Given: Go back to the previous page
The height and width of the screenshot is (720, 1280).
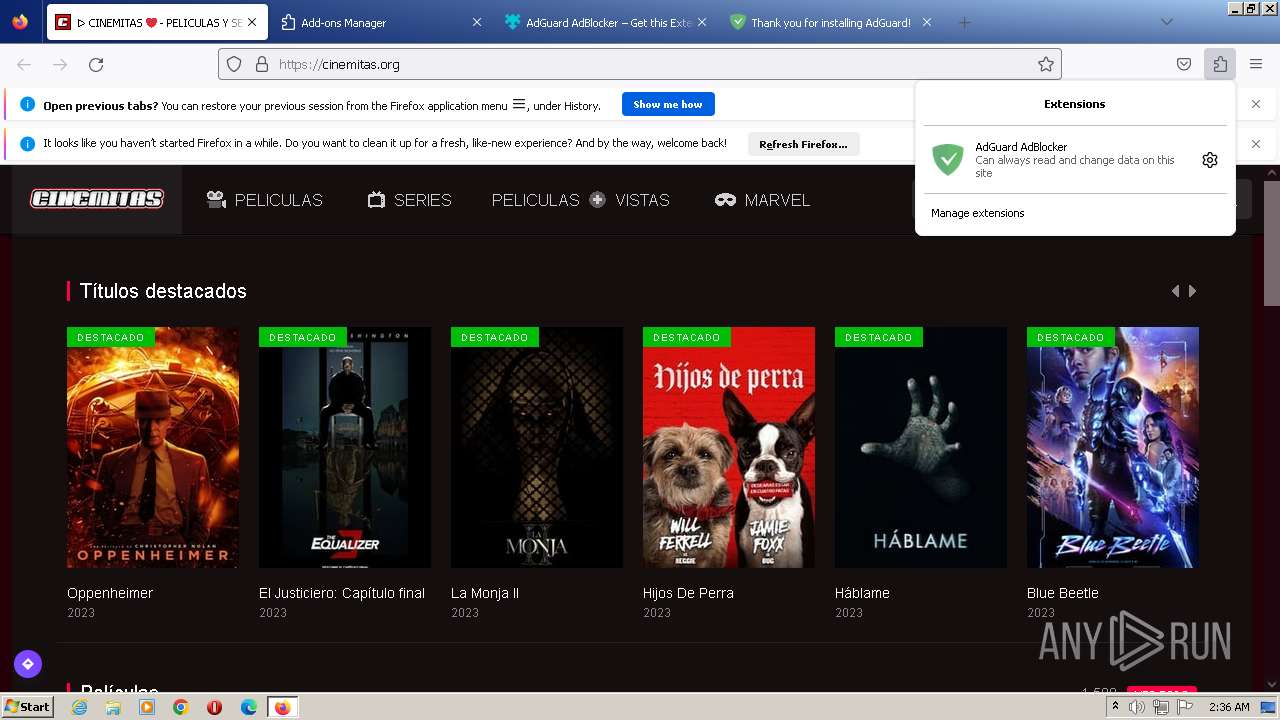Looking at the screenshot, I should [24, 64].
